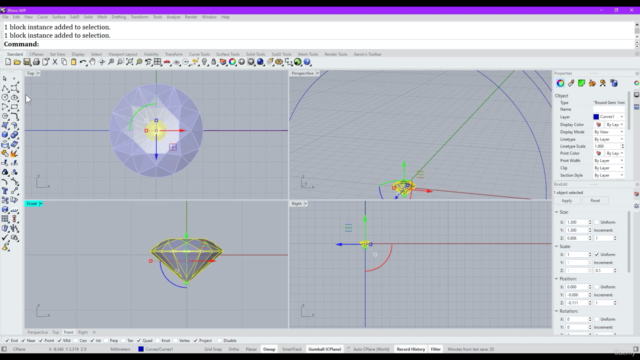Open the Transform menu
Image resolution: width=640 pixels, height=360 pixels.
tap(140, 17)
